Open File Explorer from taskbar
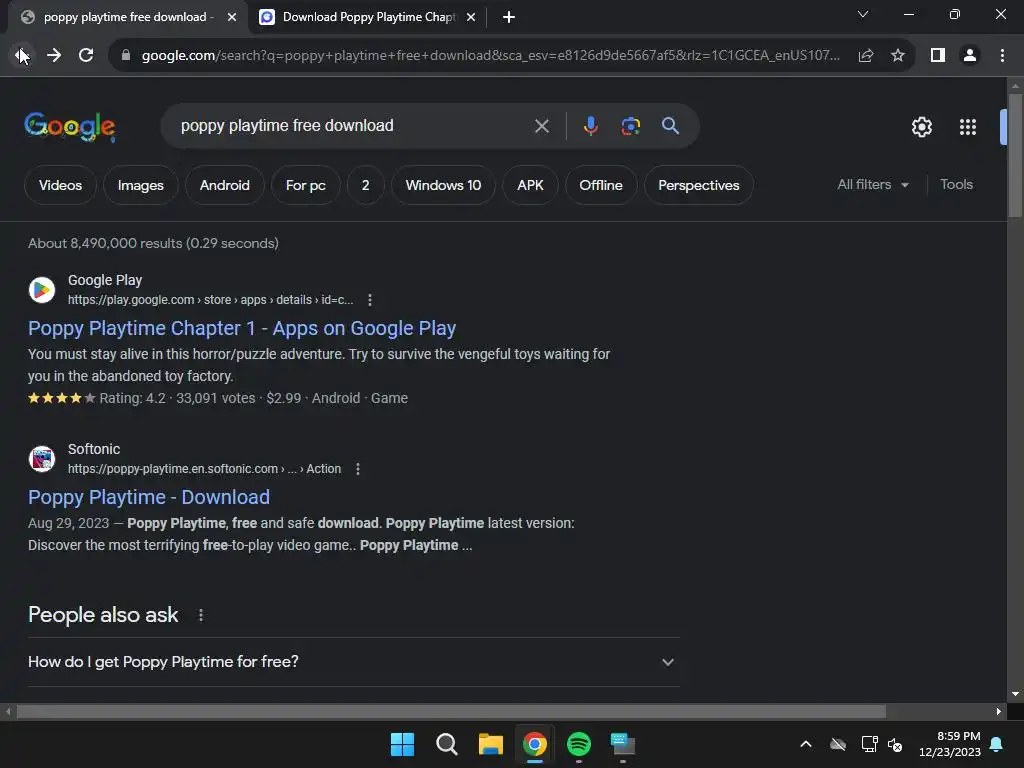The height and width of the screenshot is (768, 1024). (490, 744)
